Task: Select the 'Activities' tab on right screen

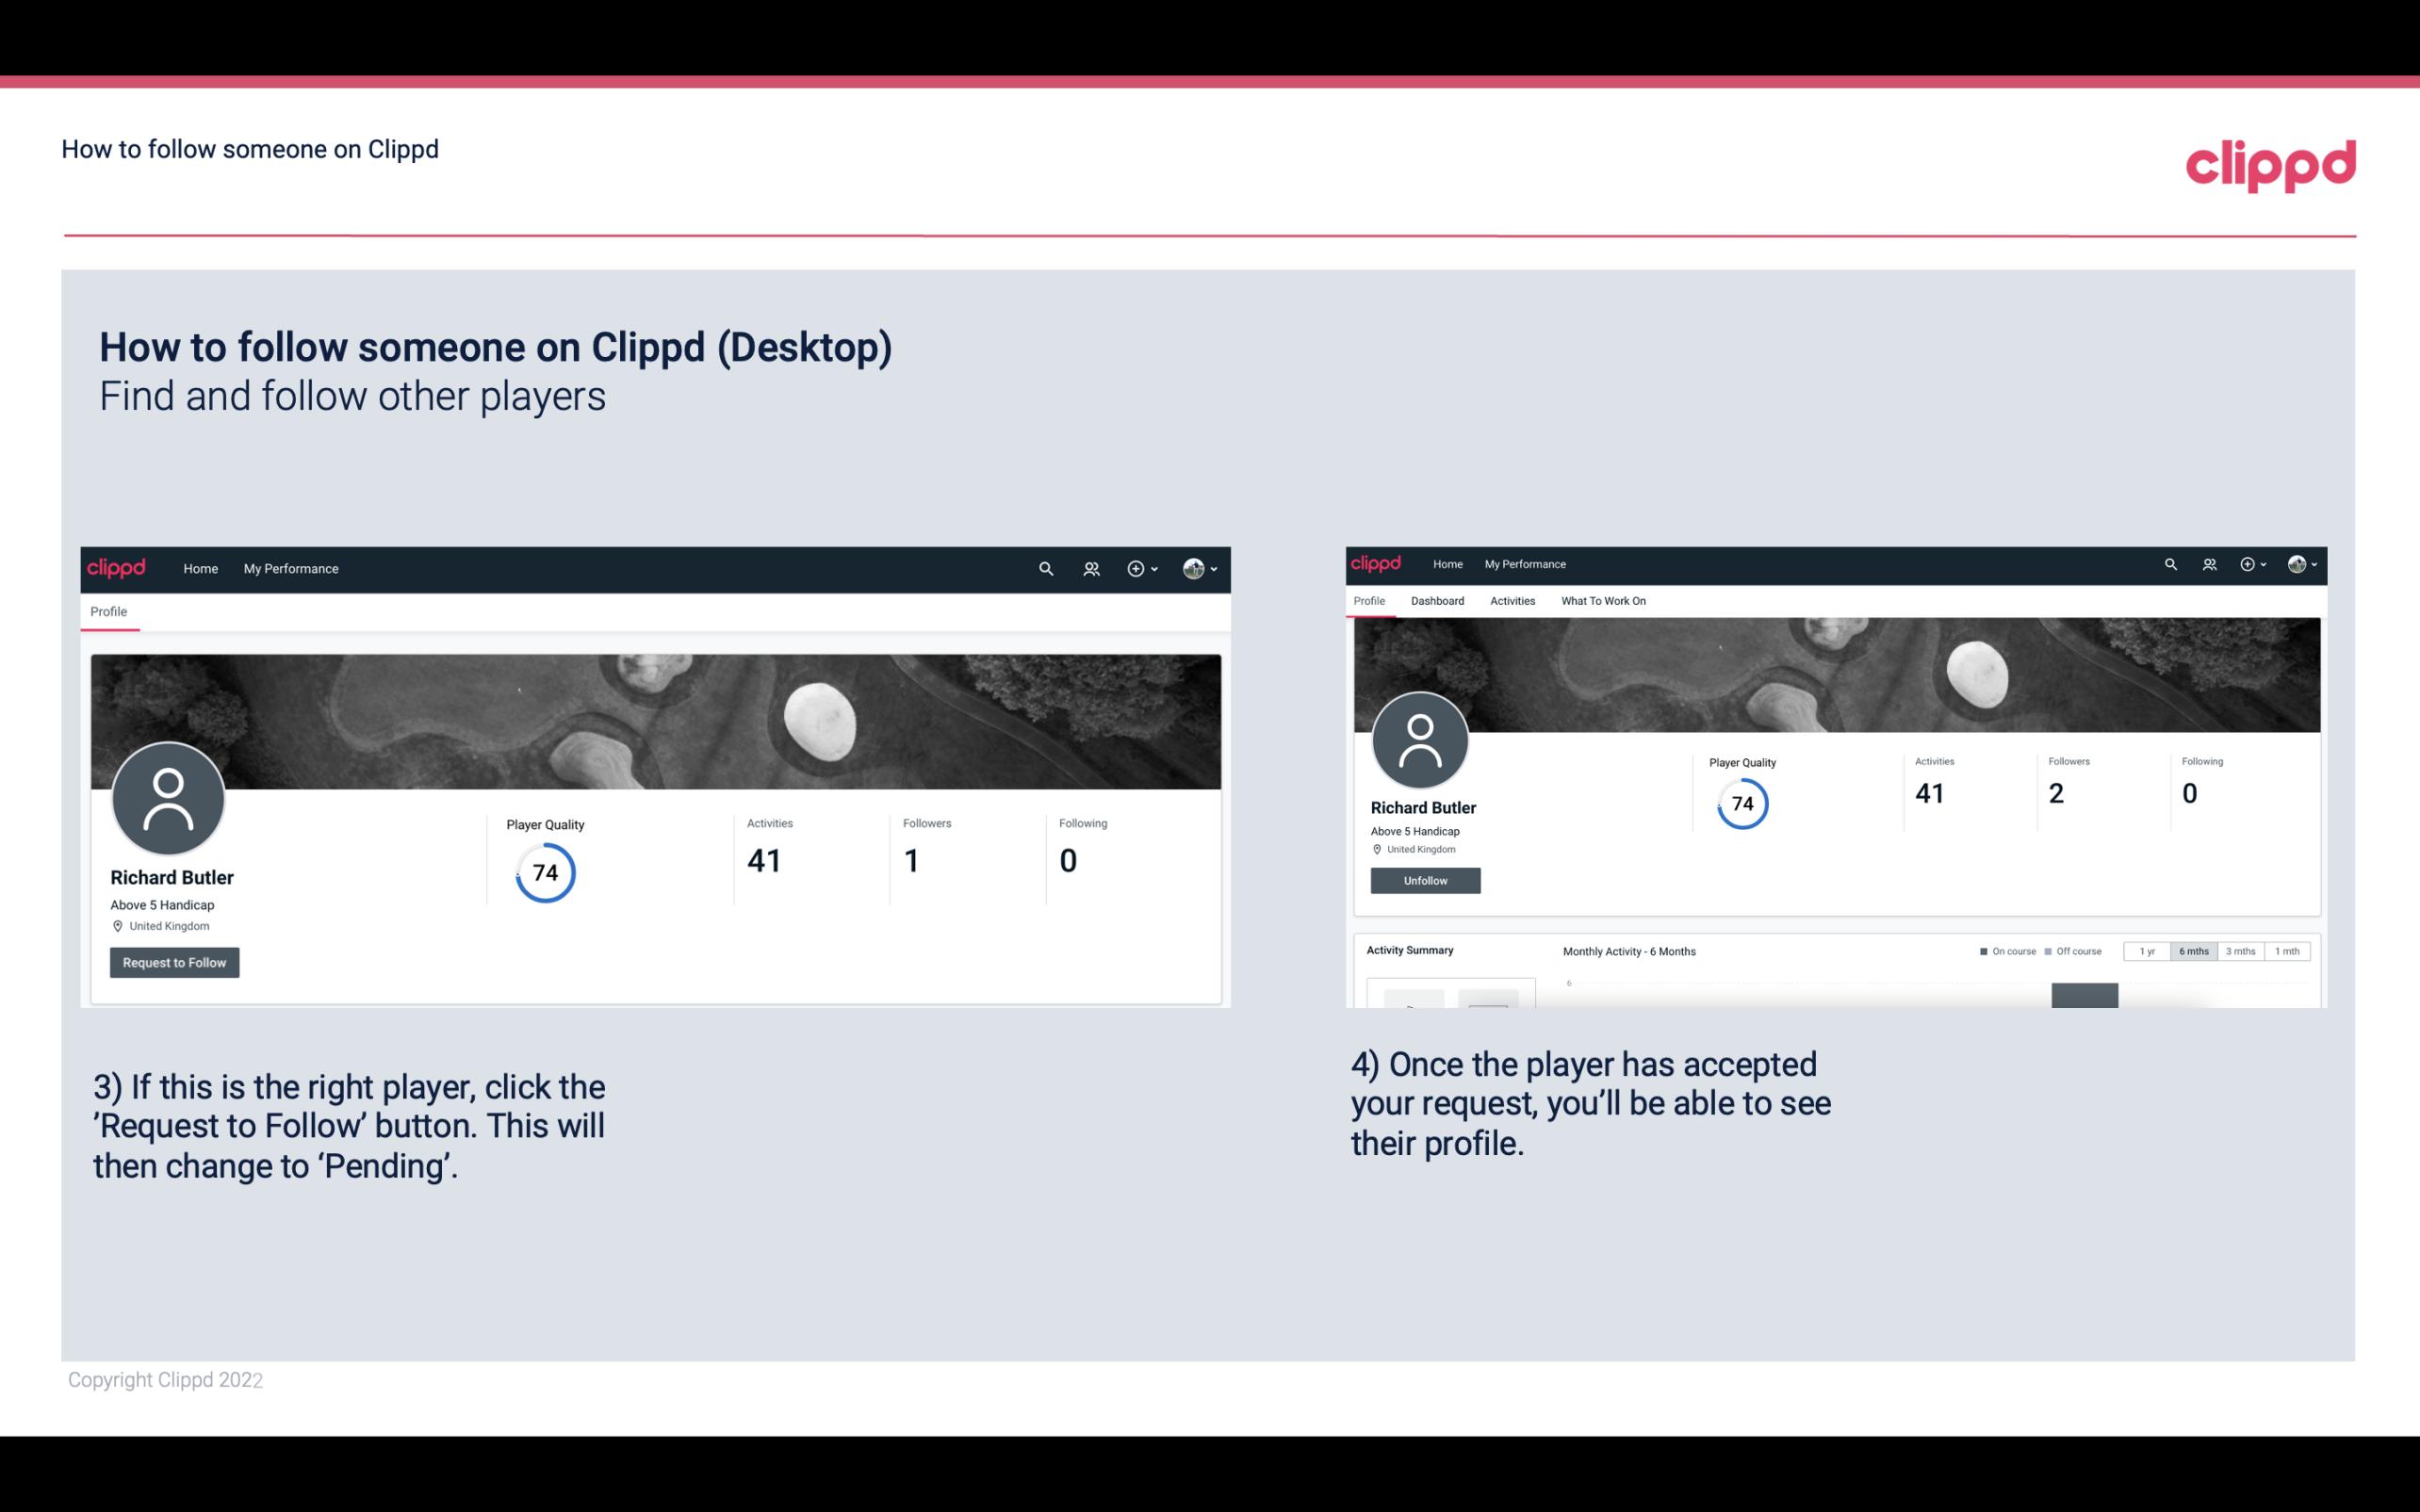Action: click(x=1511, y=601)
